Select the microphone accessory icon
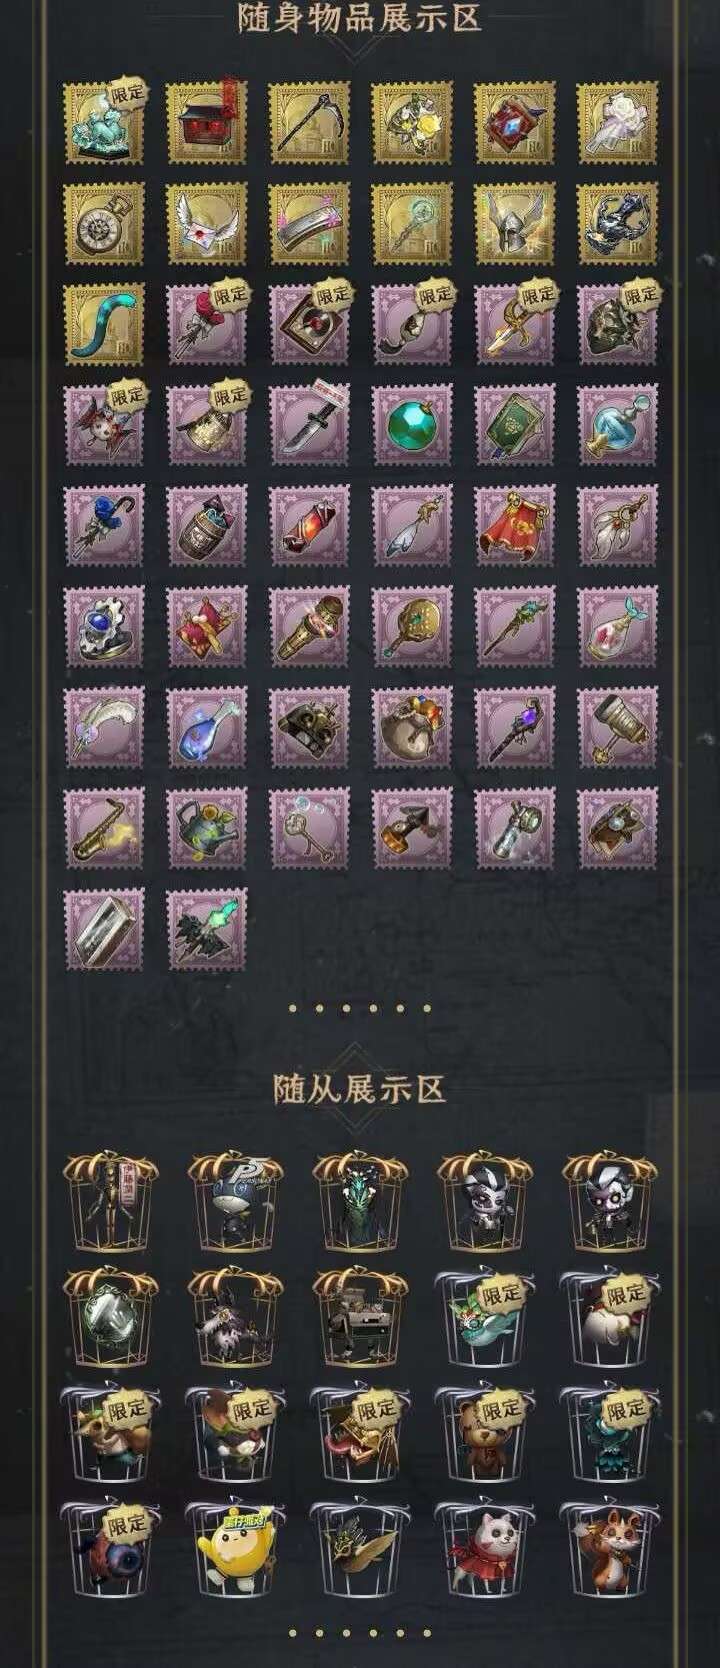Screen dimensions: 720x1668 (309, 625)
